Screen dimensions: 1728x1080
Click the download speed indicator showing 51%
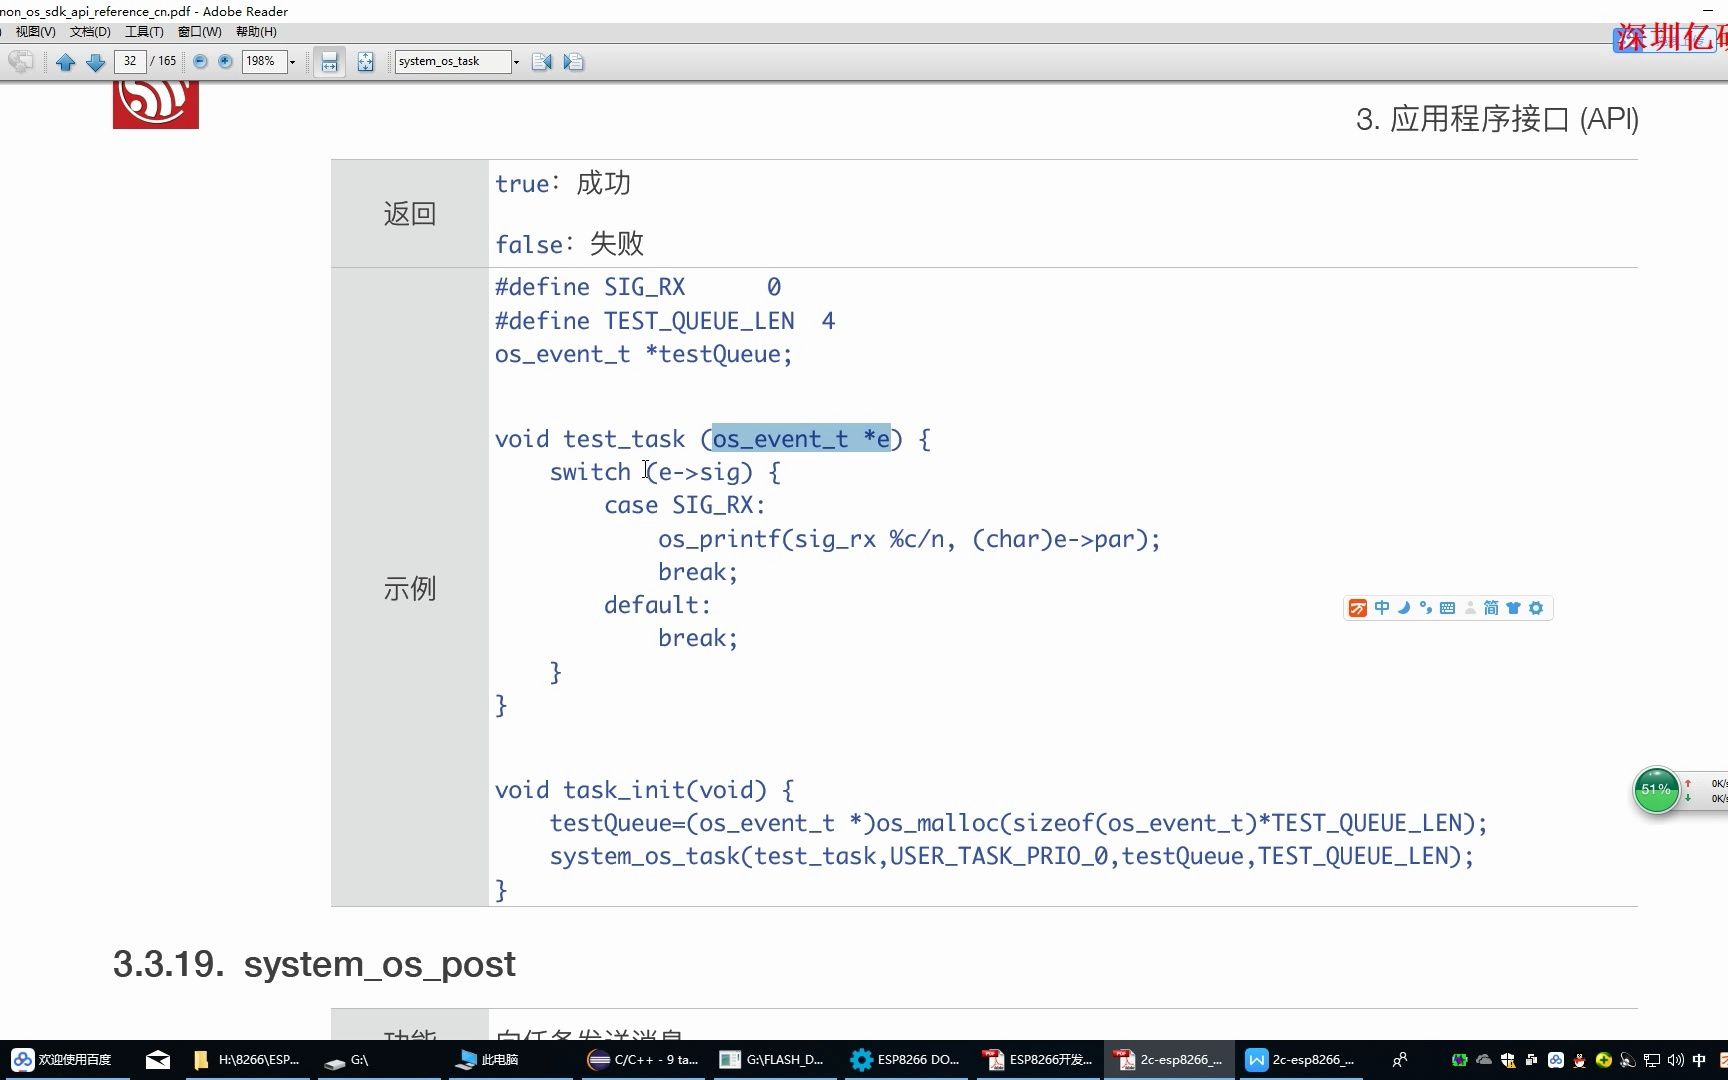(1655, 790)
